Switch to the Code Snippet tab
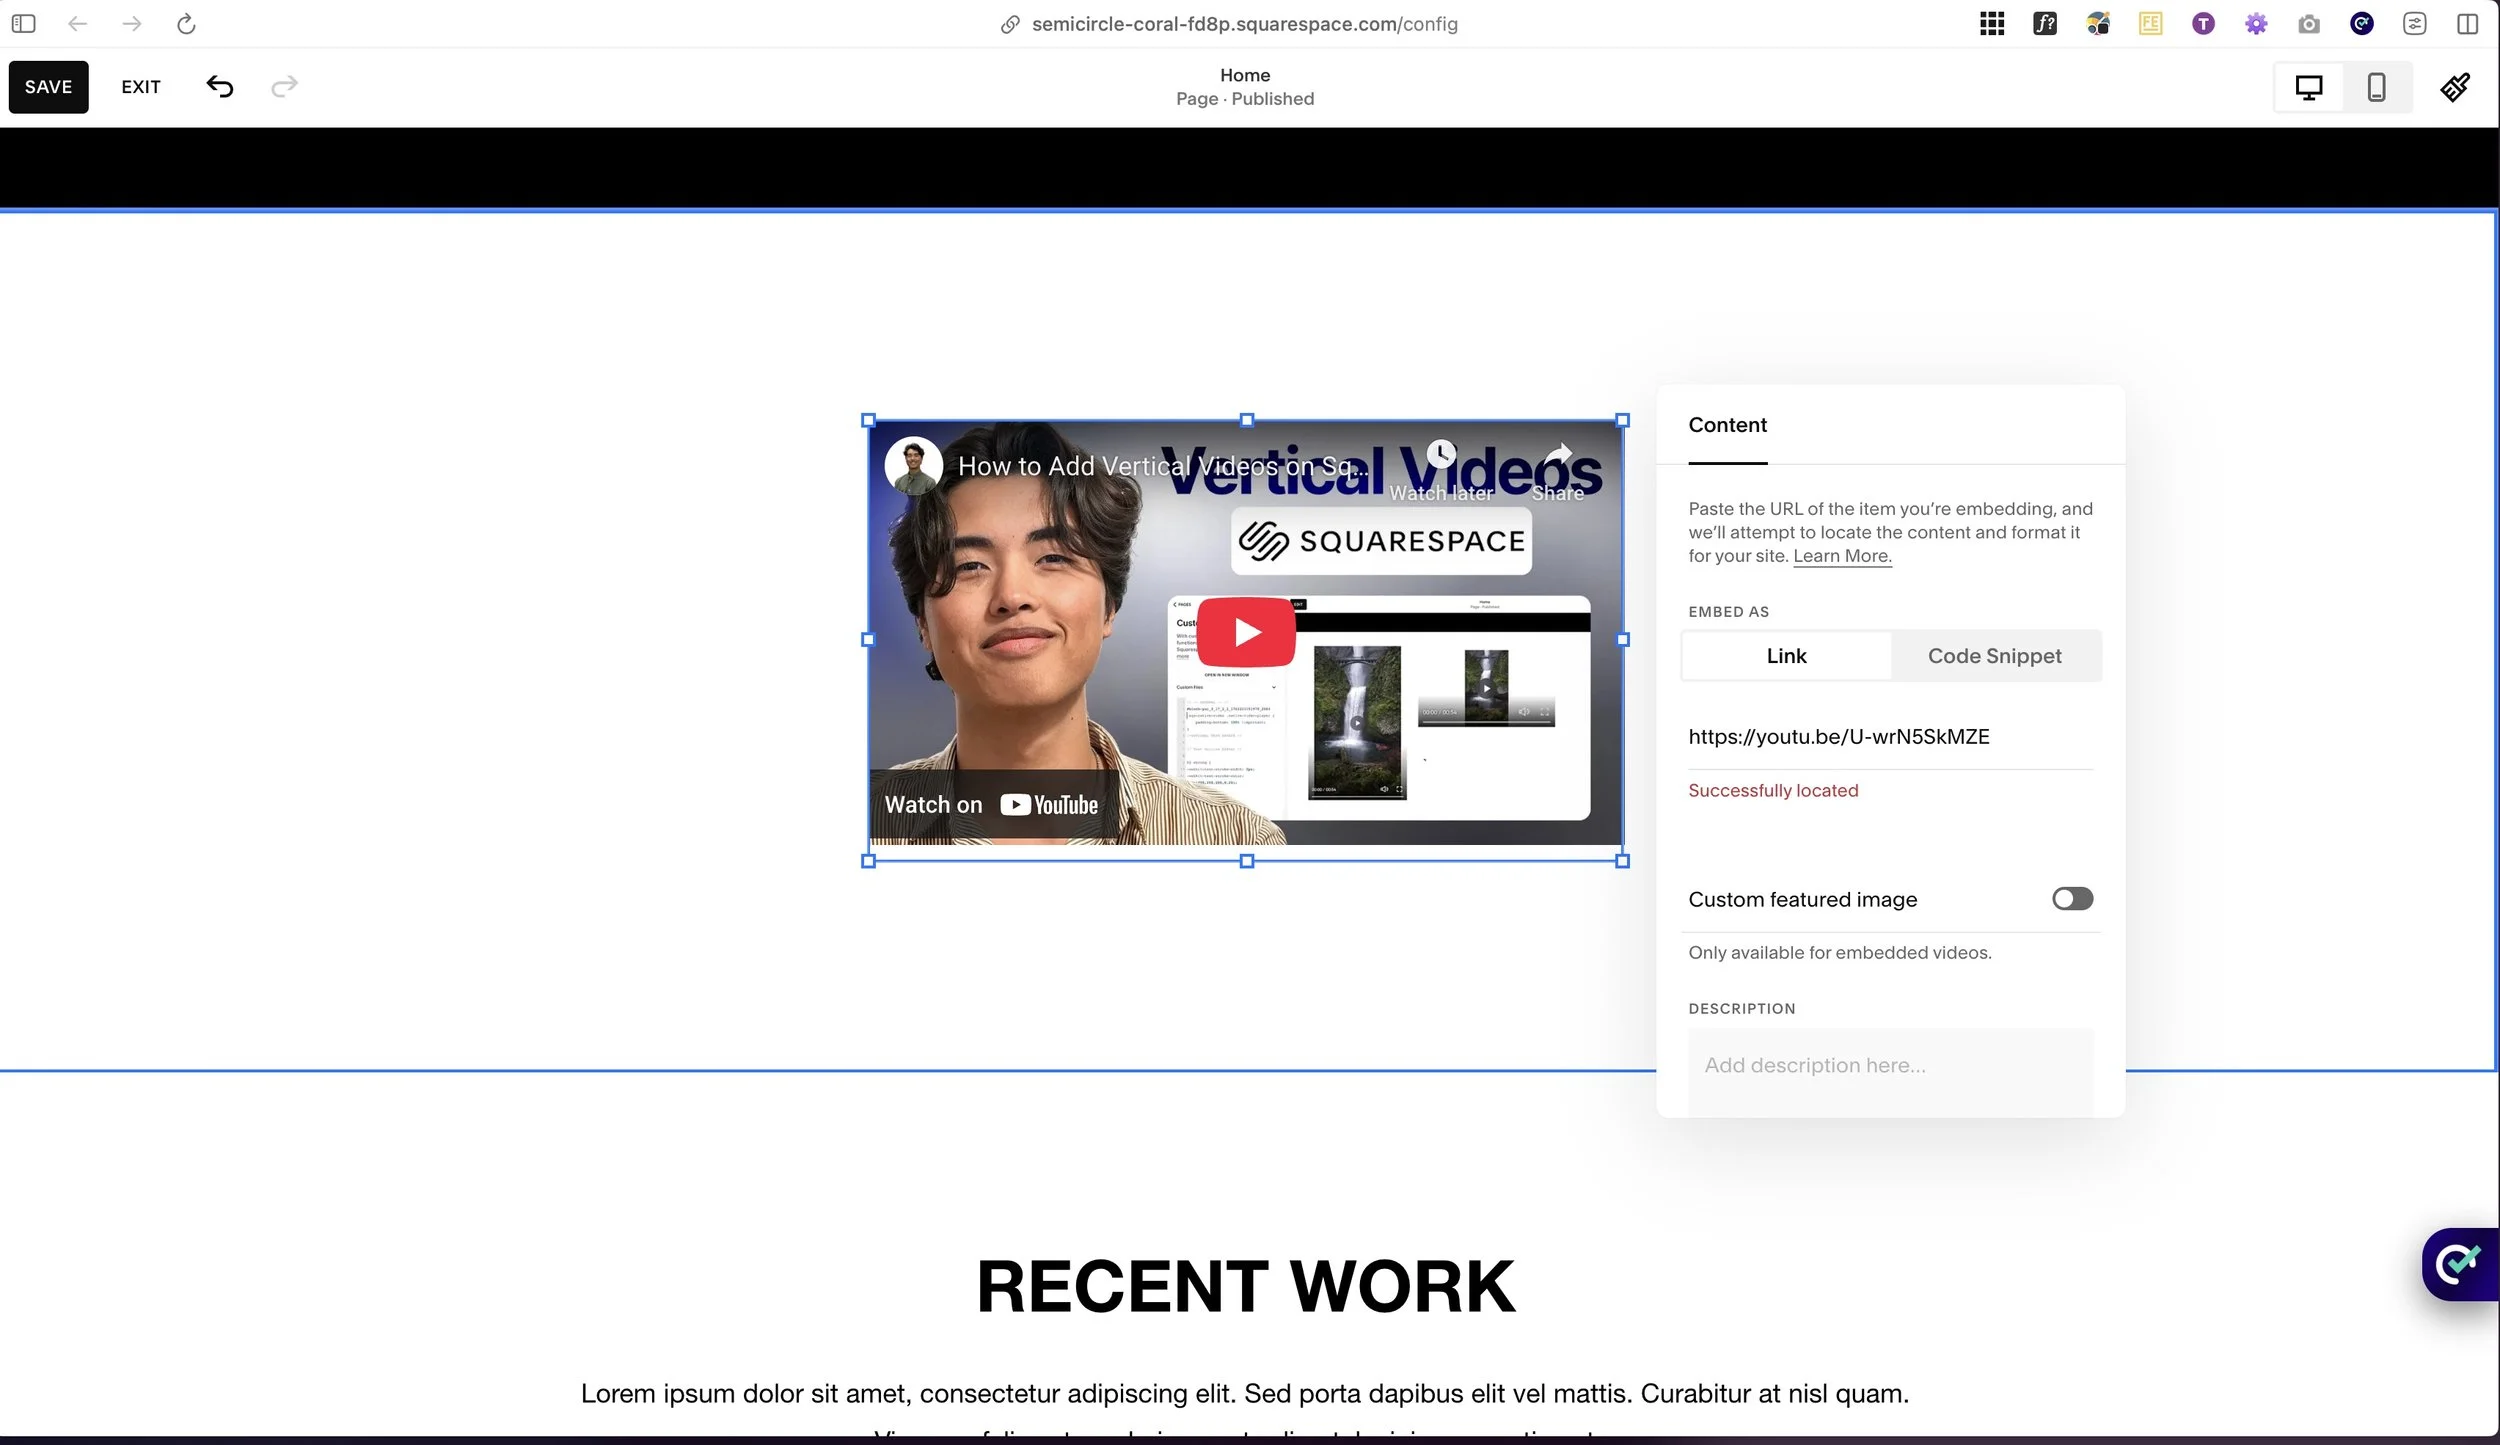 (x=1994, y=655)
